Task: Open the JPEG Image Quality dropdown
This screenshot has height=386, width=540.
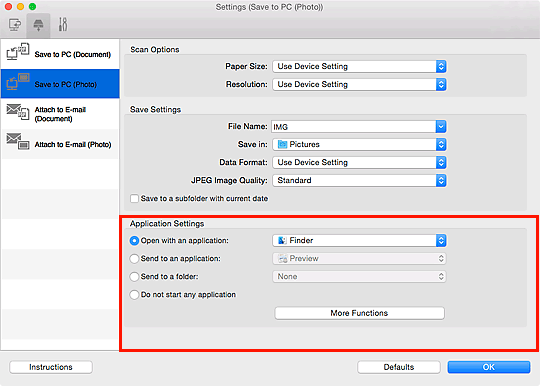Action: click(359, 180)
